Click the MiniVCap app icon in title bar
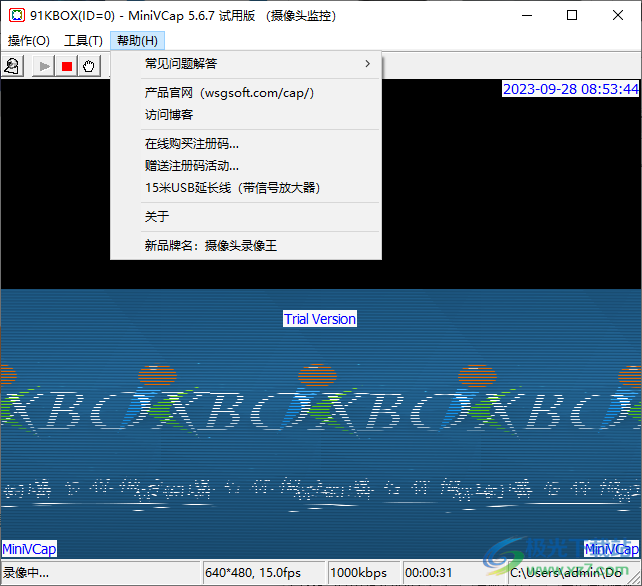 (x=17, y=16)
